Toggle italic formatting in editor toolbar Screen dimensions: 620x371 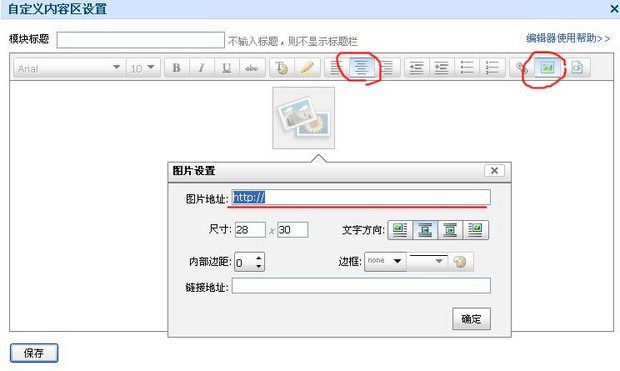(201, 68)
